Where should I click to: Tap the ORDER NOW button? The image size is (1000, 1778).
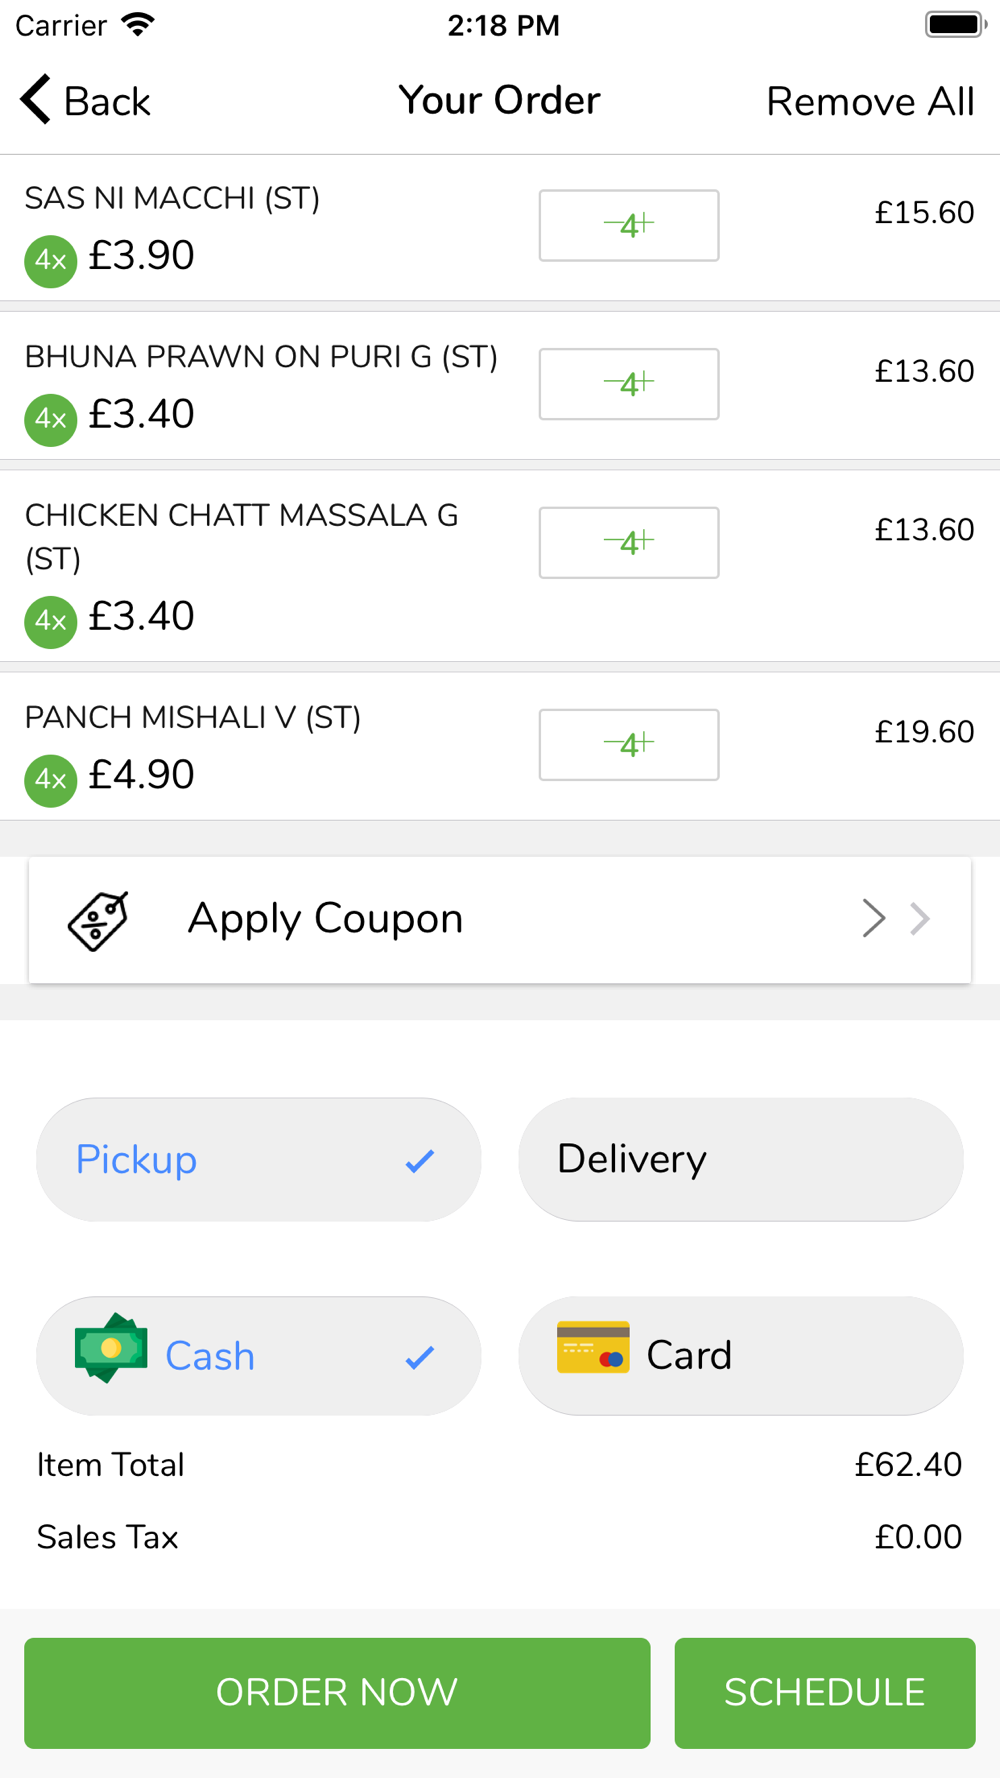tap(337, 1693)
